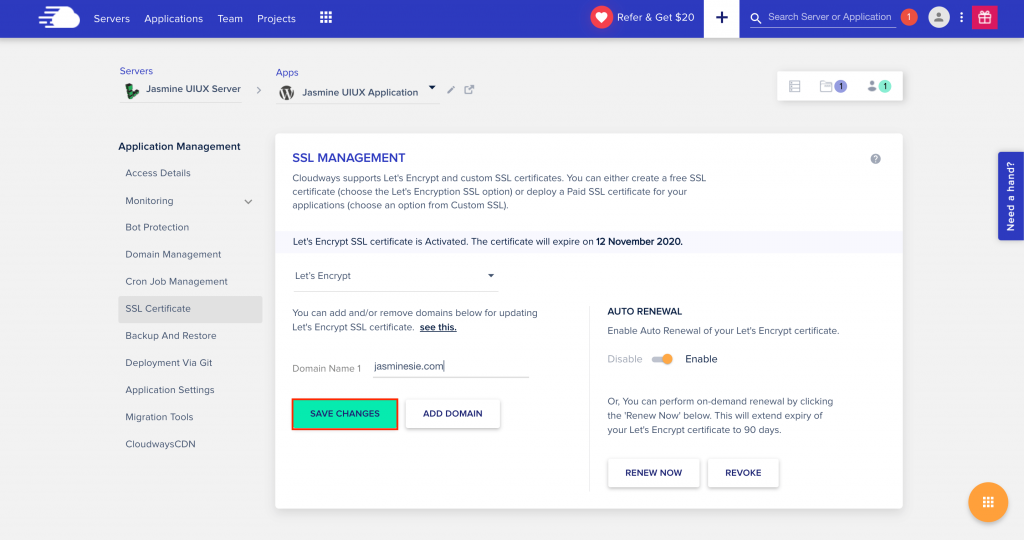Expand the application selector dropdown arrow
The image size is (1024, 540).
(432, 87)
